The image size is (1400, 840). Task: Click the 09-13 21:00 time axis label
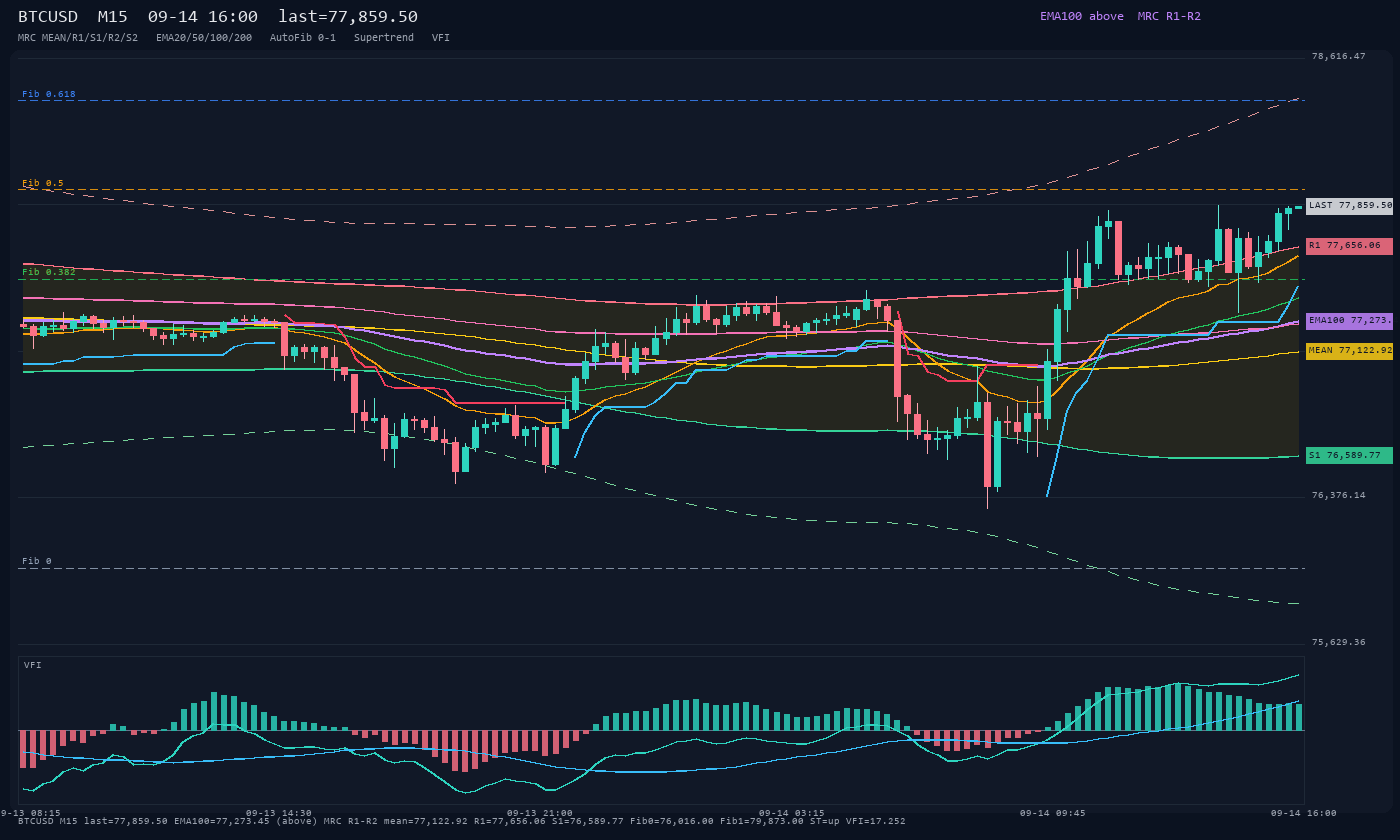[x=540, y=813]
